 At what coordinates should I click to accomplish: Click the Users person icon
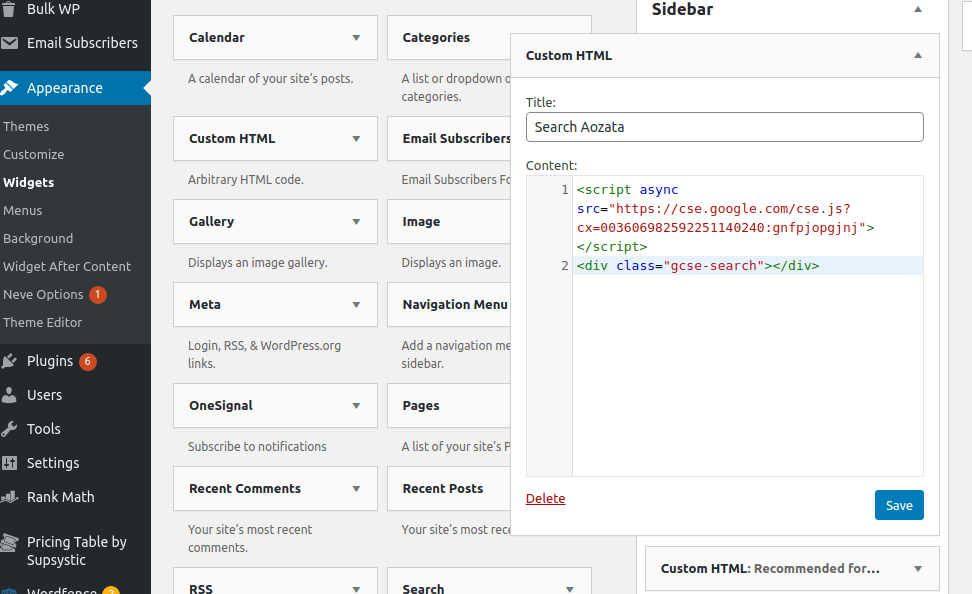click(x=11, y=395)
